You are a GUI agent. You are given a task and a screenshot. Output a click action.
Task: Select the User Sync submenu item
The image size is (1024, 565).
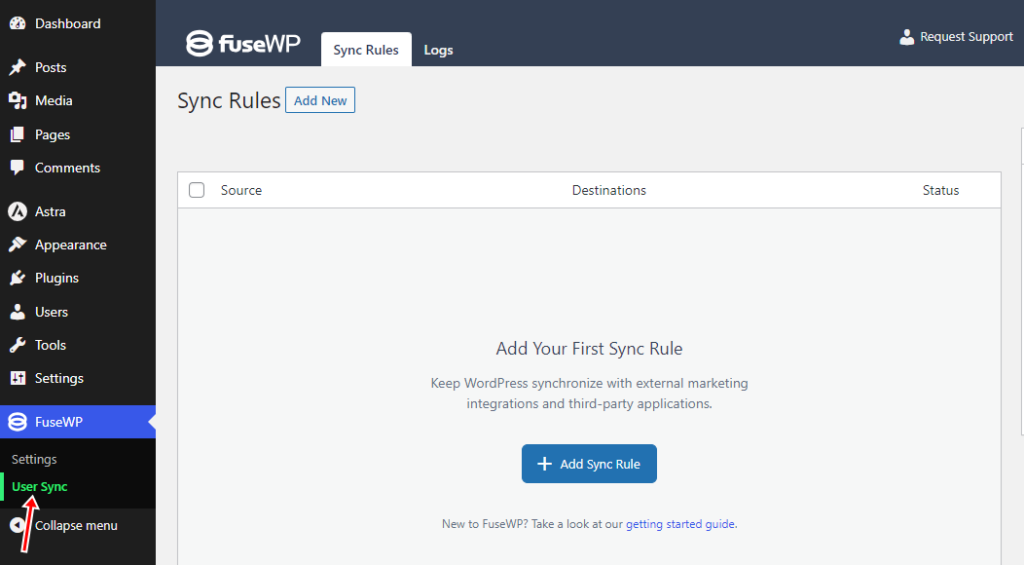39,487
